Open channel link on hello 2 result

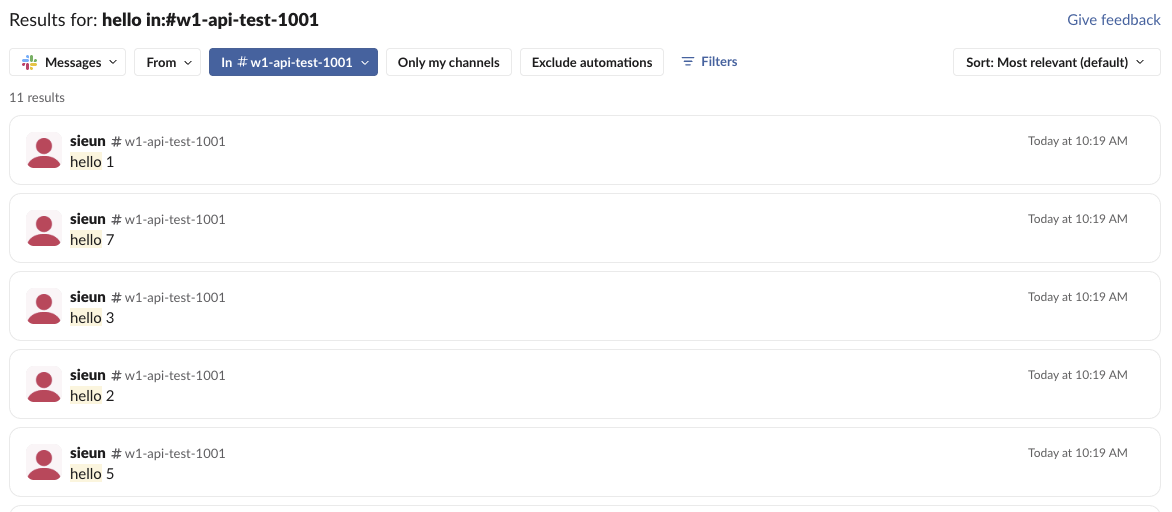[168, 375]
